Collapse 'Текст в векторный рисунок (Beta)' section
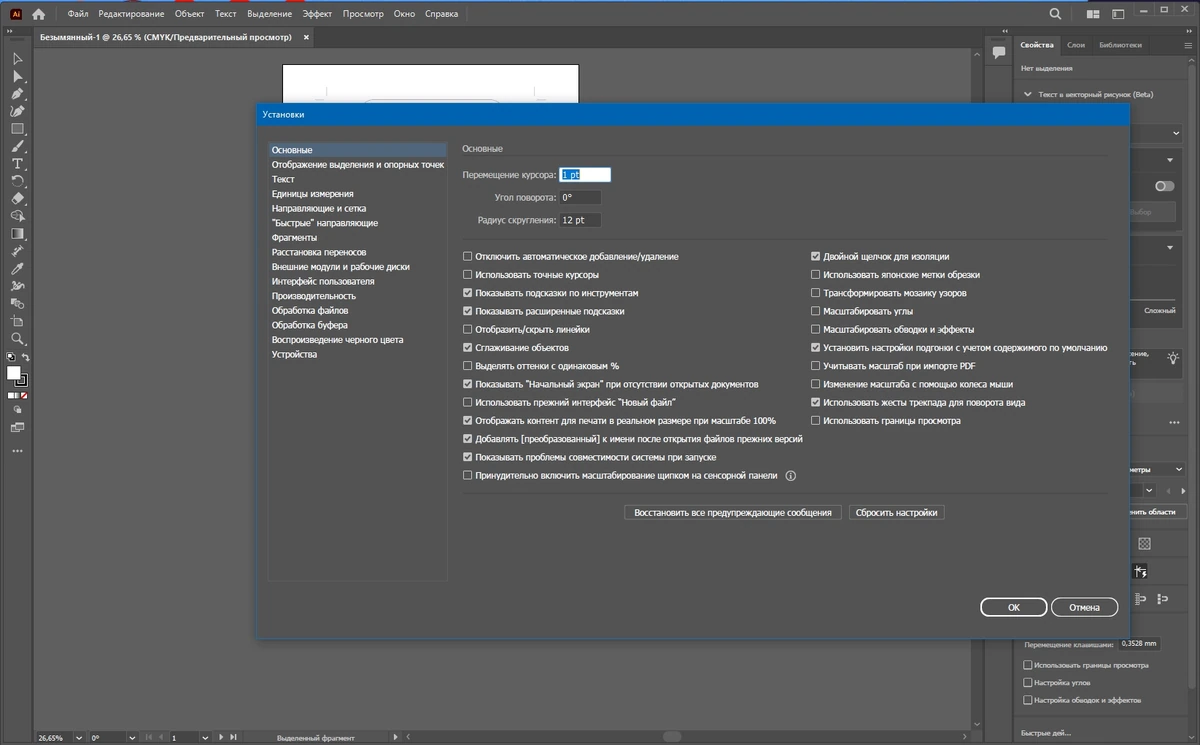This screenshot has height=745, width=1200. (x=1028, y=95)
